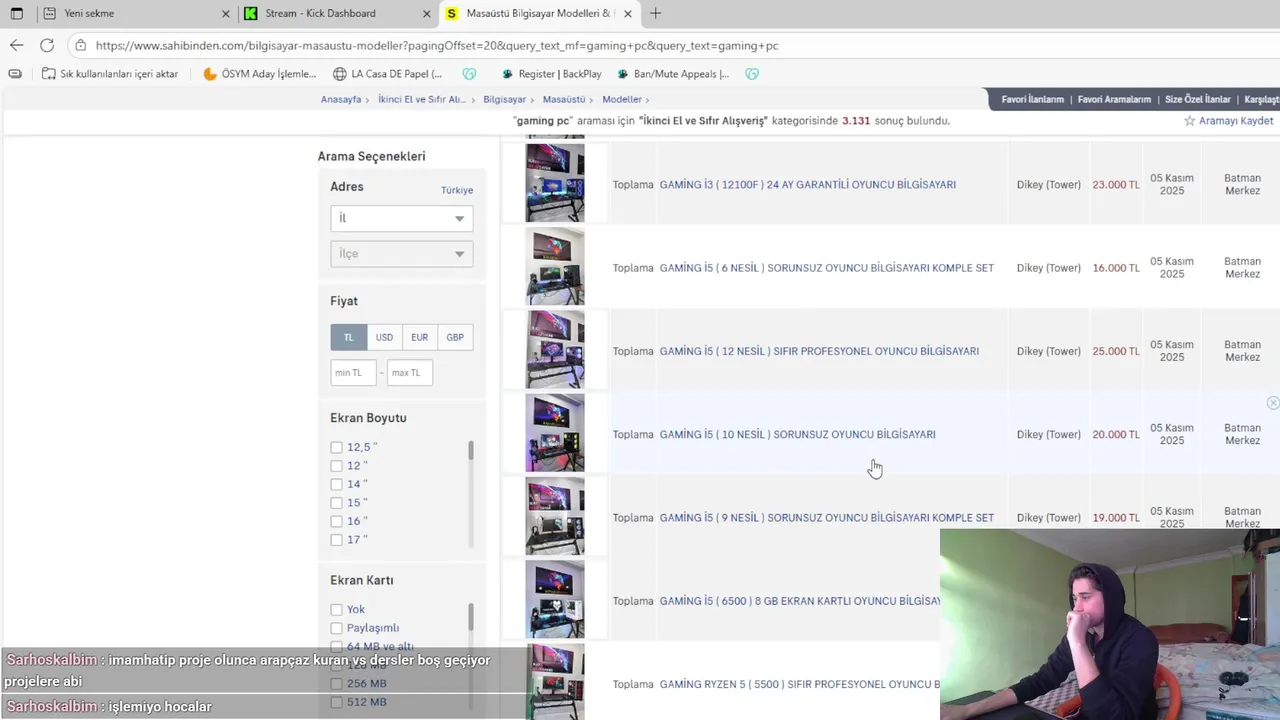Open Size Özel İlanlar menu
This screenshot has height=720, width=1280.
[x=1198, y=100]
